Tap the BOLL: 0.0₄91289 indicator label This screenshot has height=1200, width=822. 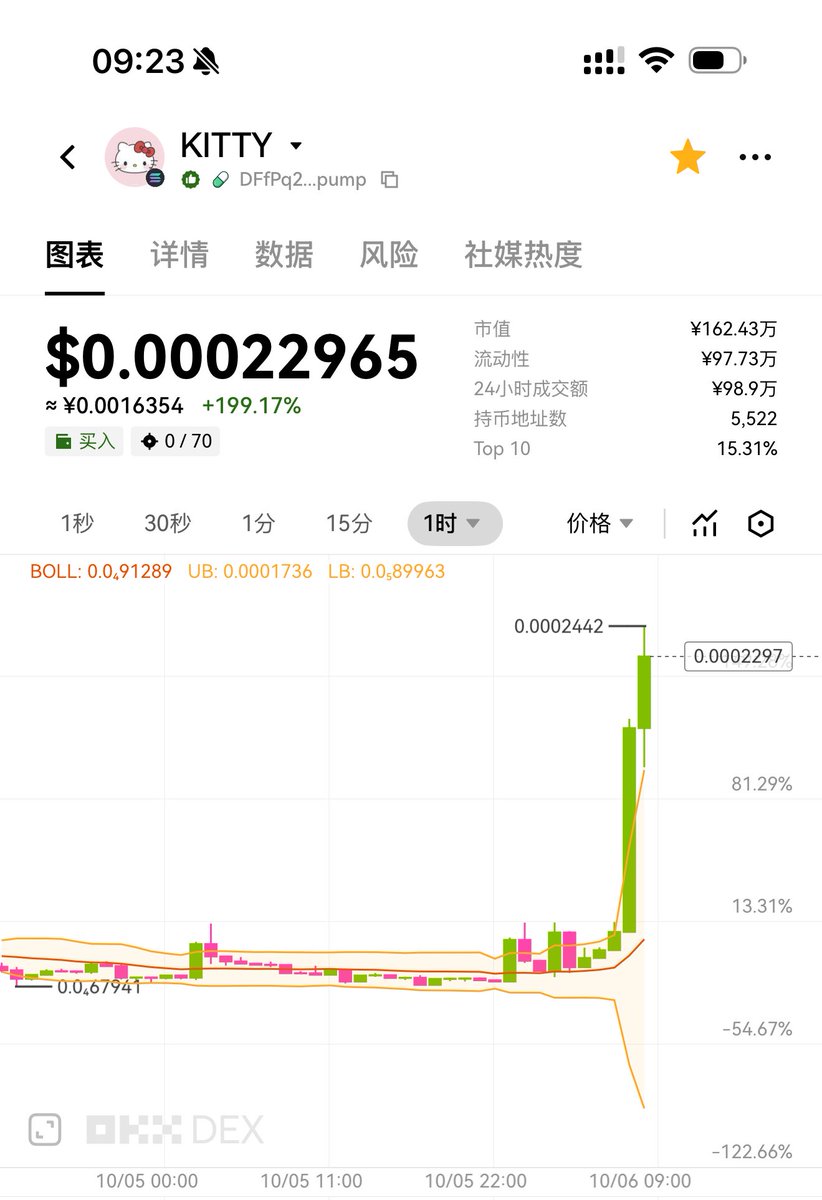click(x=101, y=572)
